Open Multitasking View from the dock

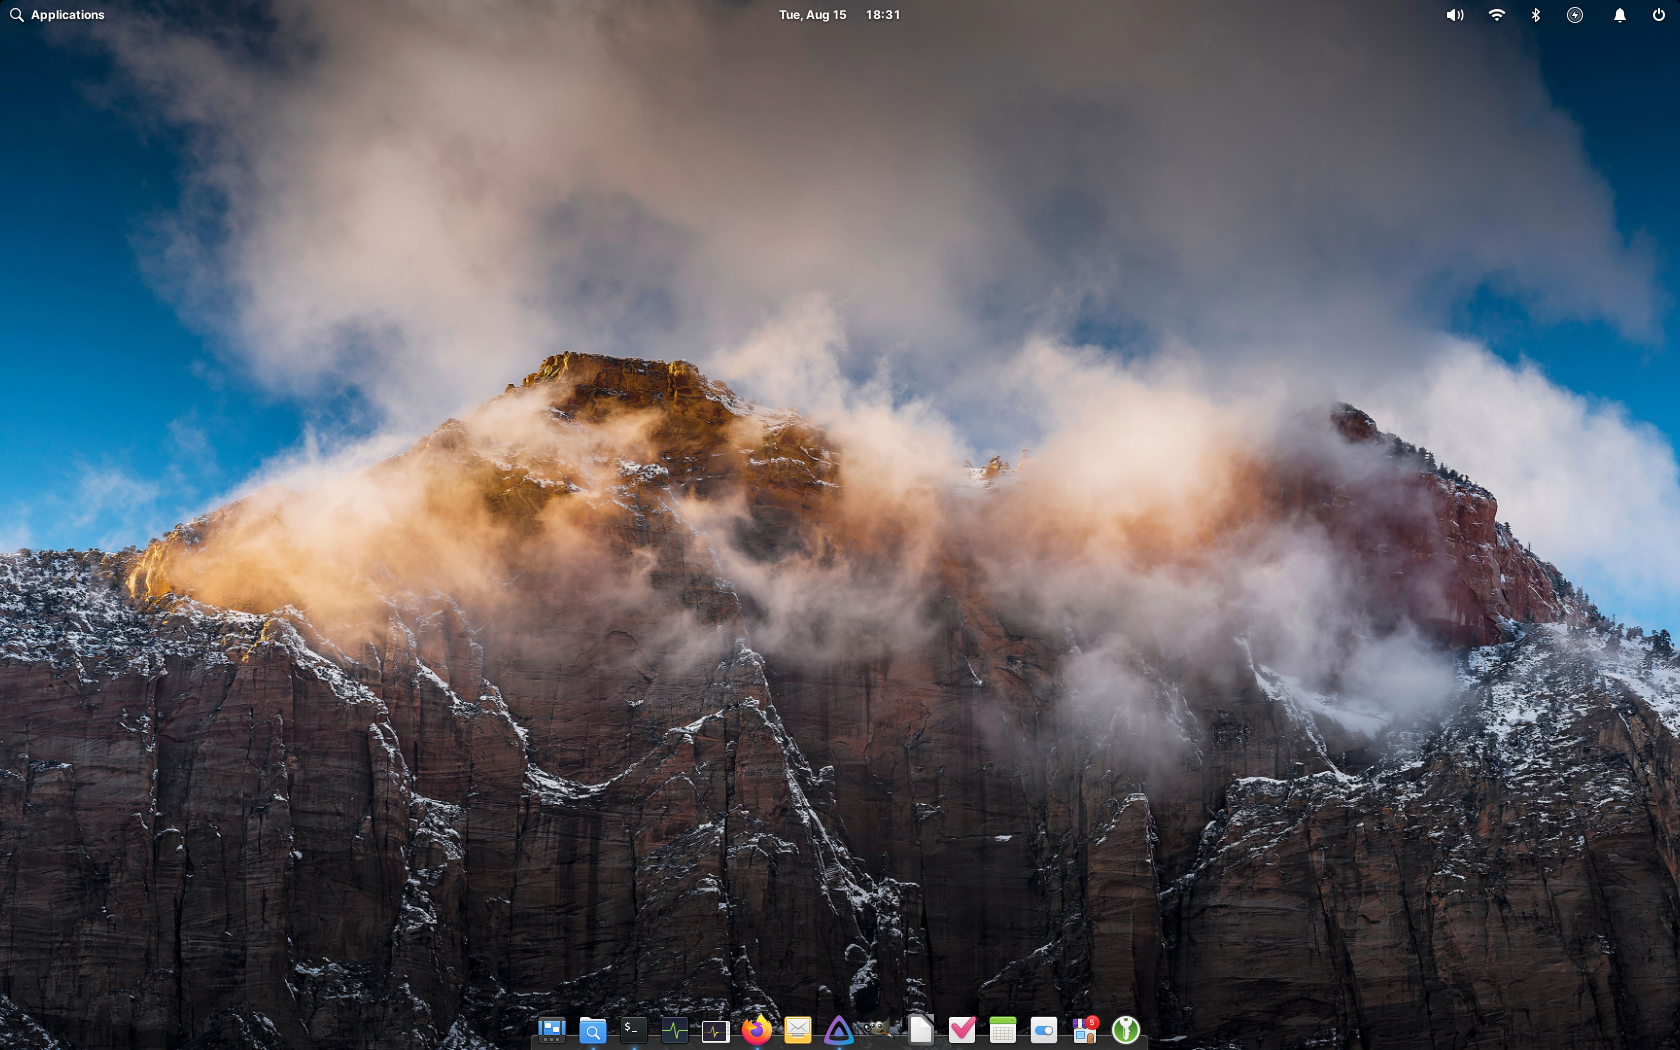click(551, 1030)
